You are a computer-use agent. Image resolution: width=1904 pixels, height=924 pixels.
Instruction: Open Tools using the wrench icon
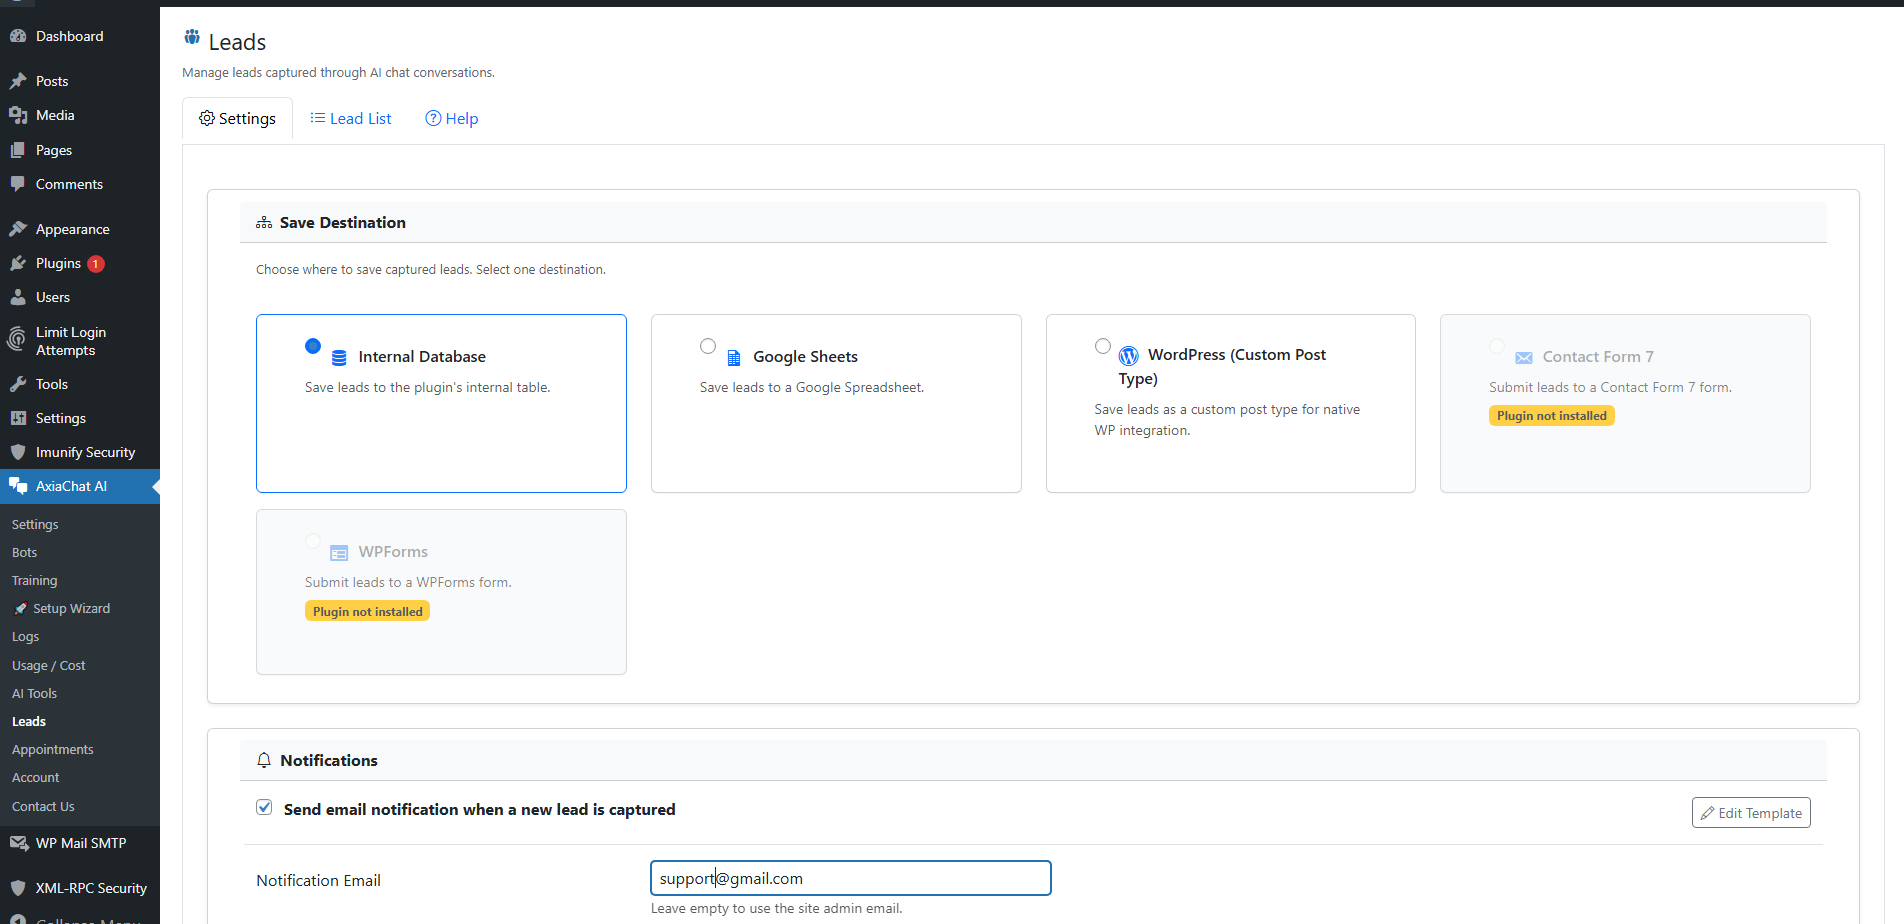click(x=18, y=384)
